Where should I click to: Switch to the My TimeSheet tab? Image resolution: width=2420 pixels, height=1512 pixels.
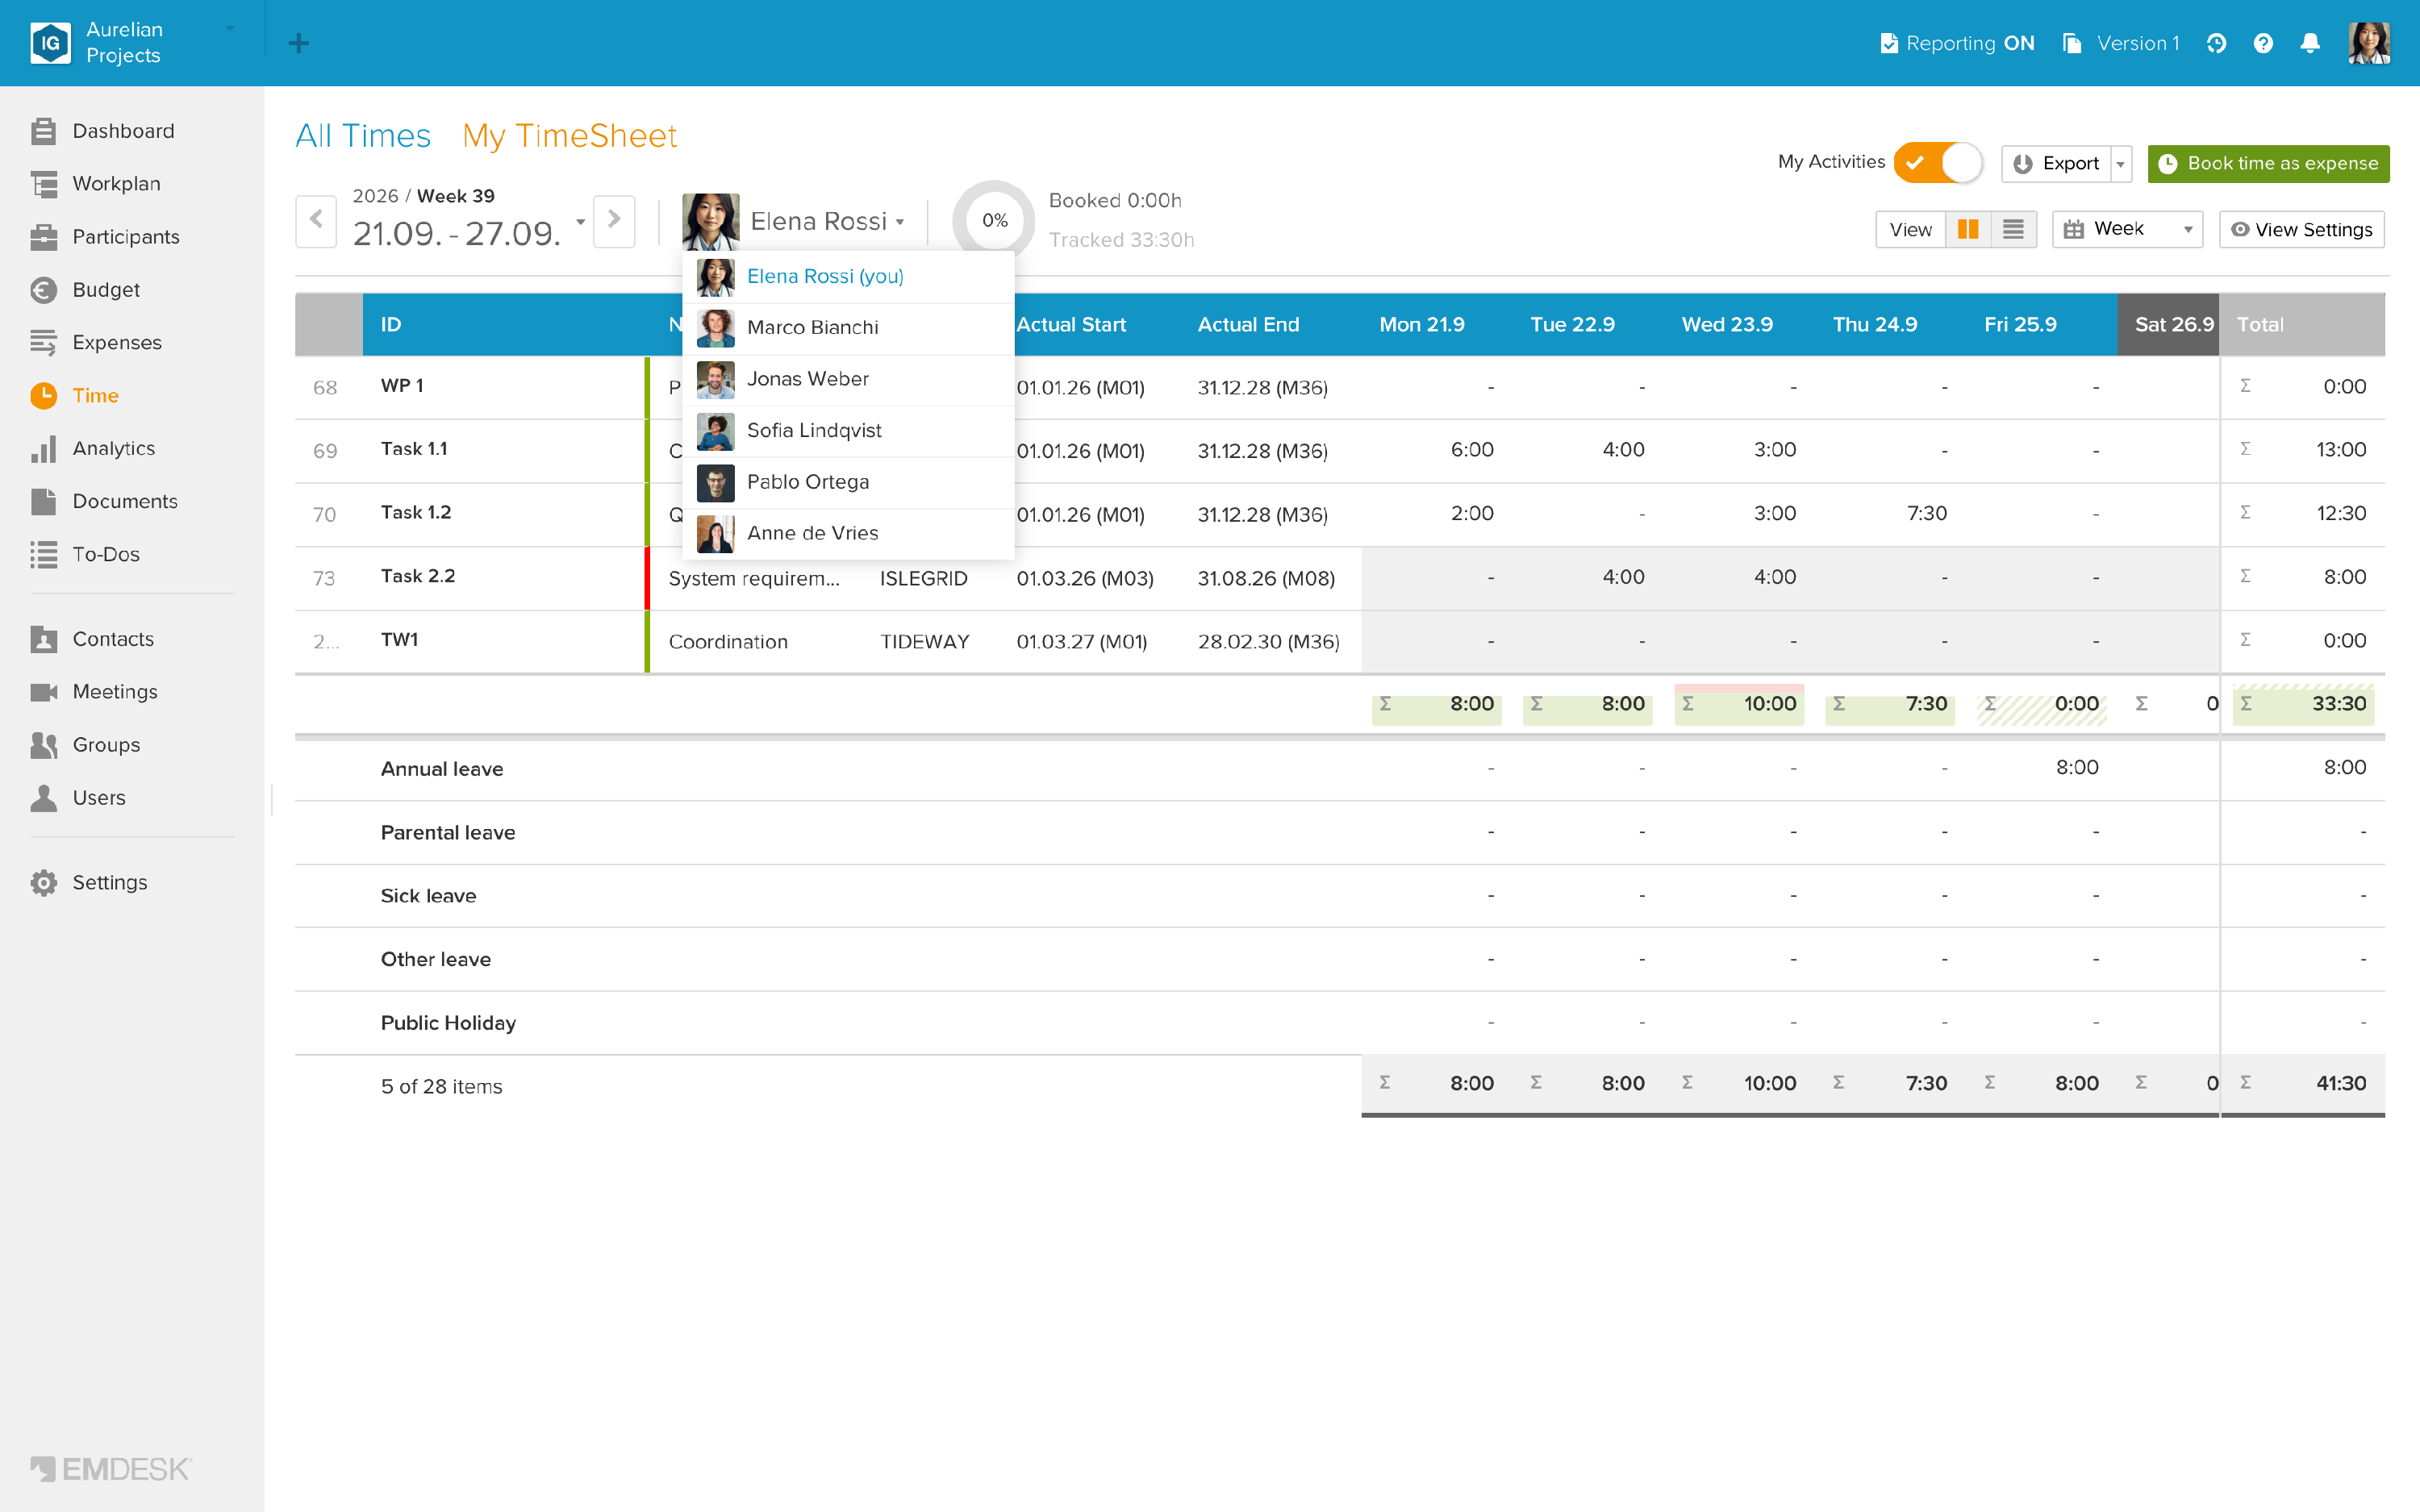[570, 135]
